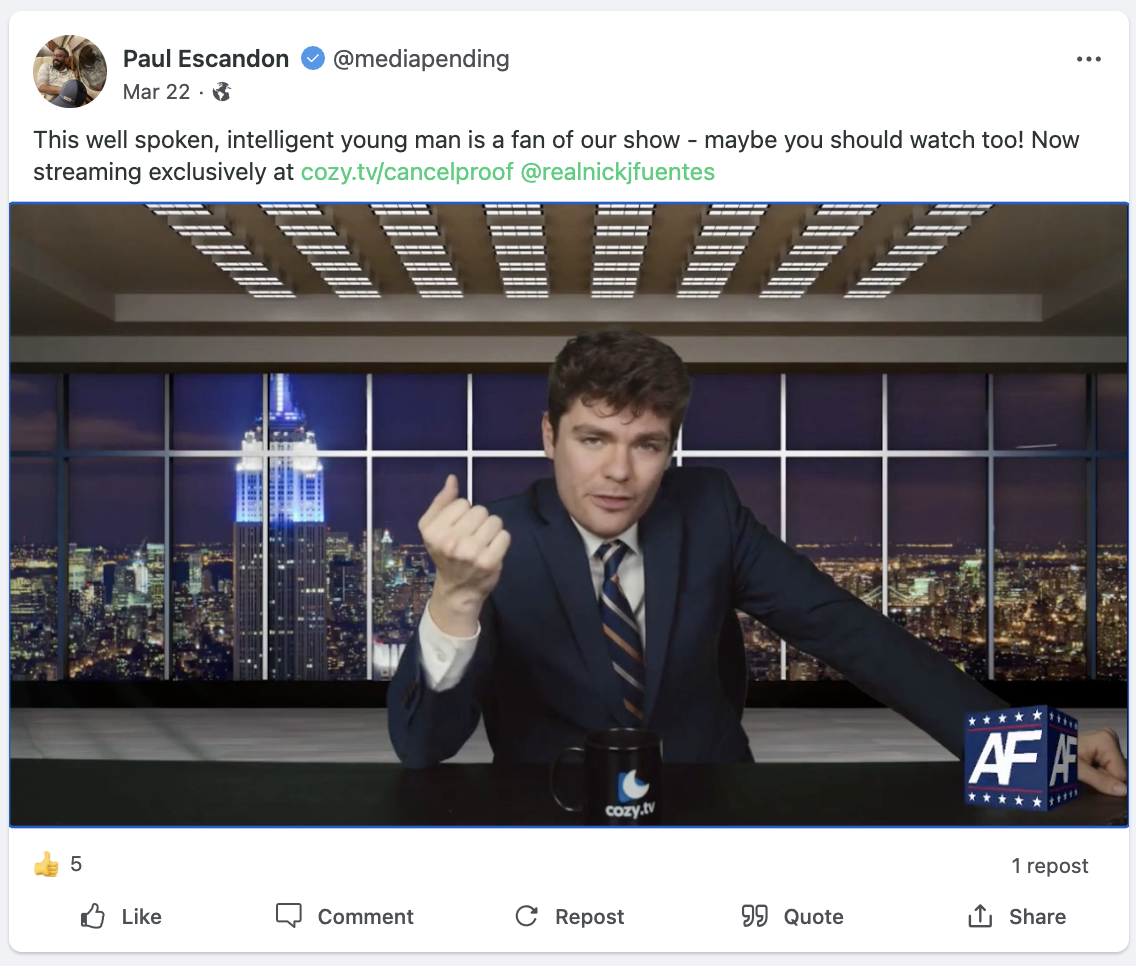Click Paul Escandon's profile avatar
This screenshot has width=1136, height=966.
pos(70,71)
